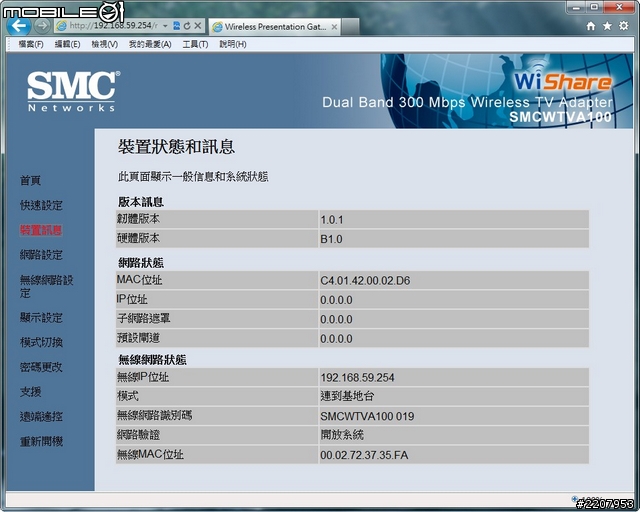Open the 檢視(V) menu
Screen dimensions: 640x512
point(104,44)
